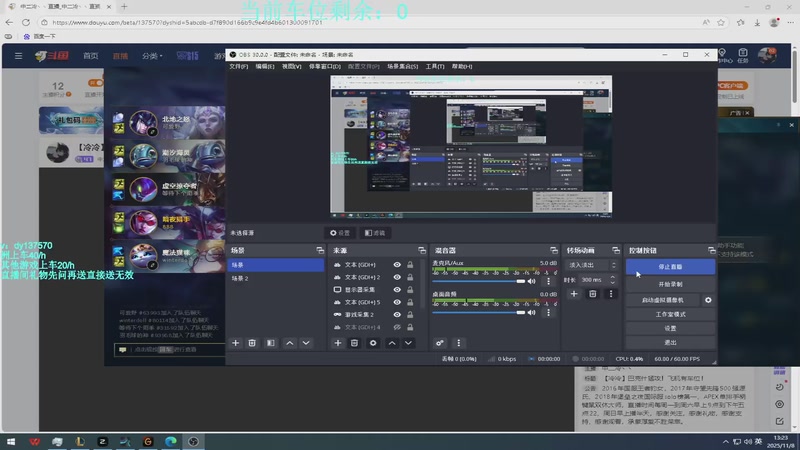
Task: Click the source 设置 properties button
Action: (340, 233)
